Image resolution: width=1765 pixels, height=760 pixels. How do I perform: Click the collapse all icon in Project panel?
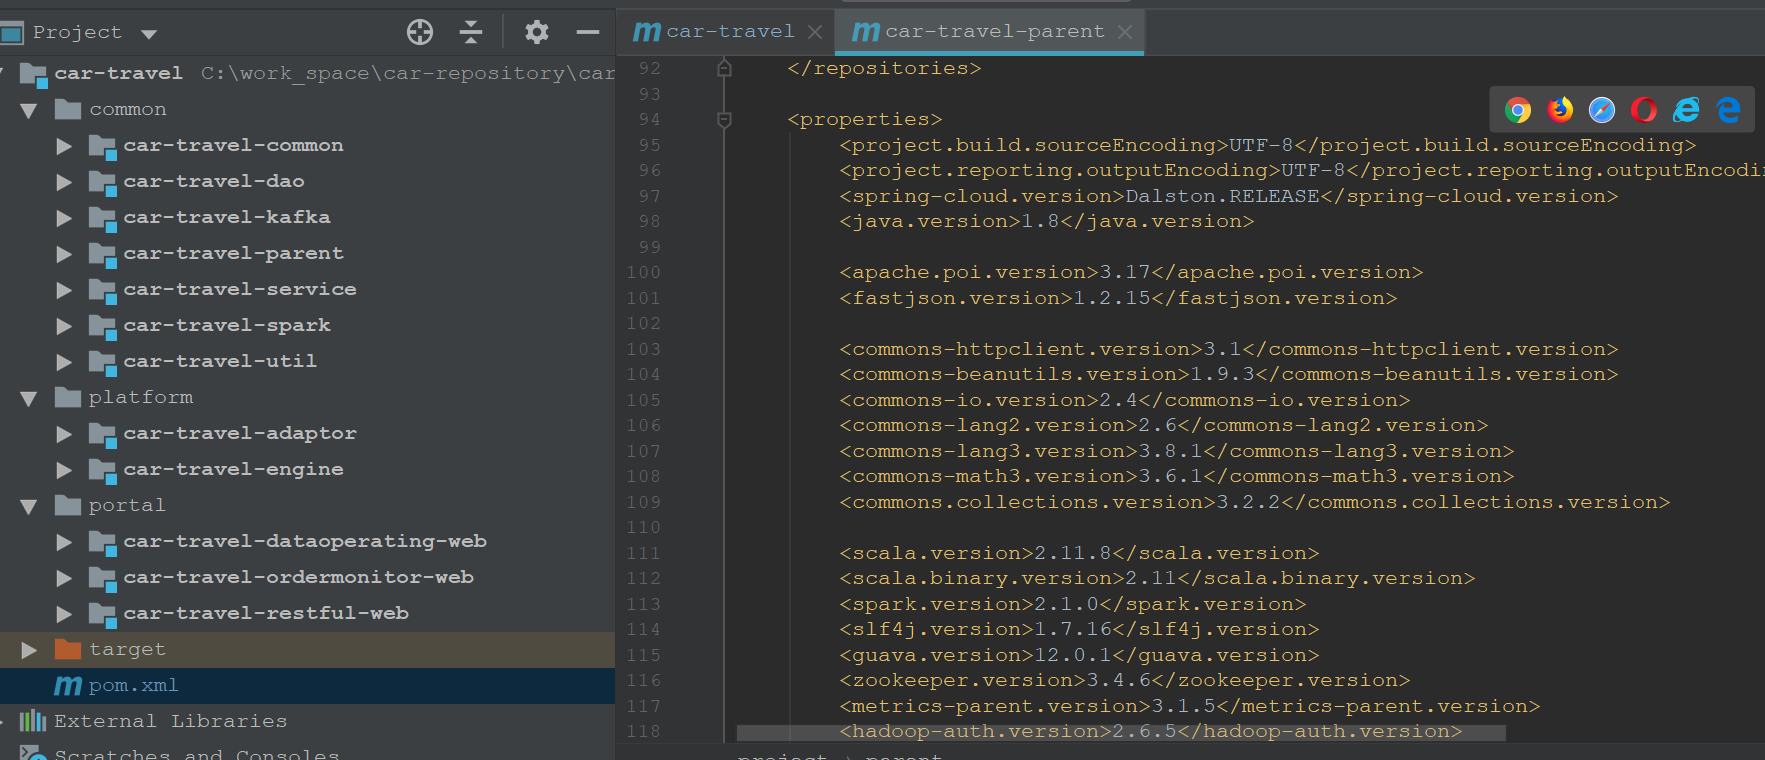click(471, 32)
